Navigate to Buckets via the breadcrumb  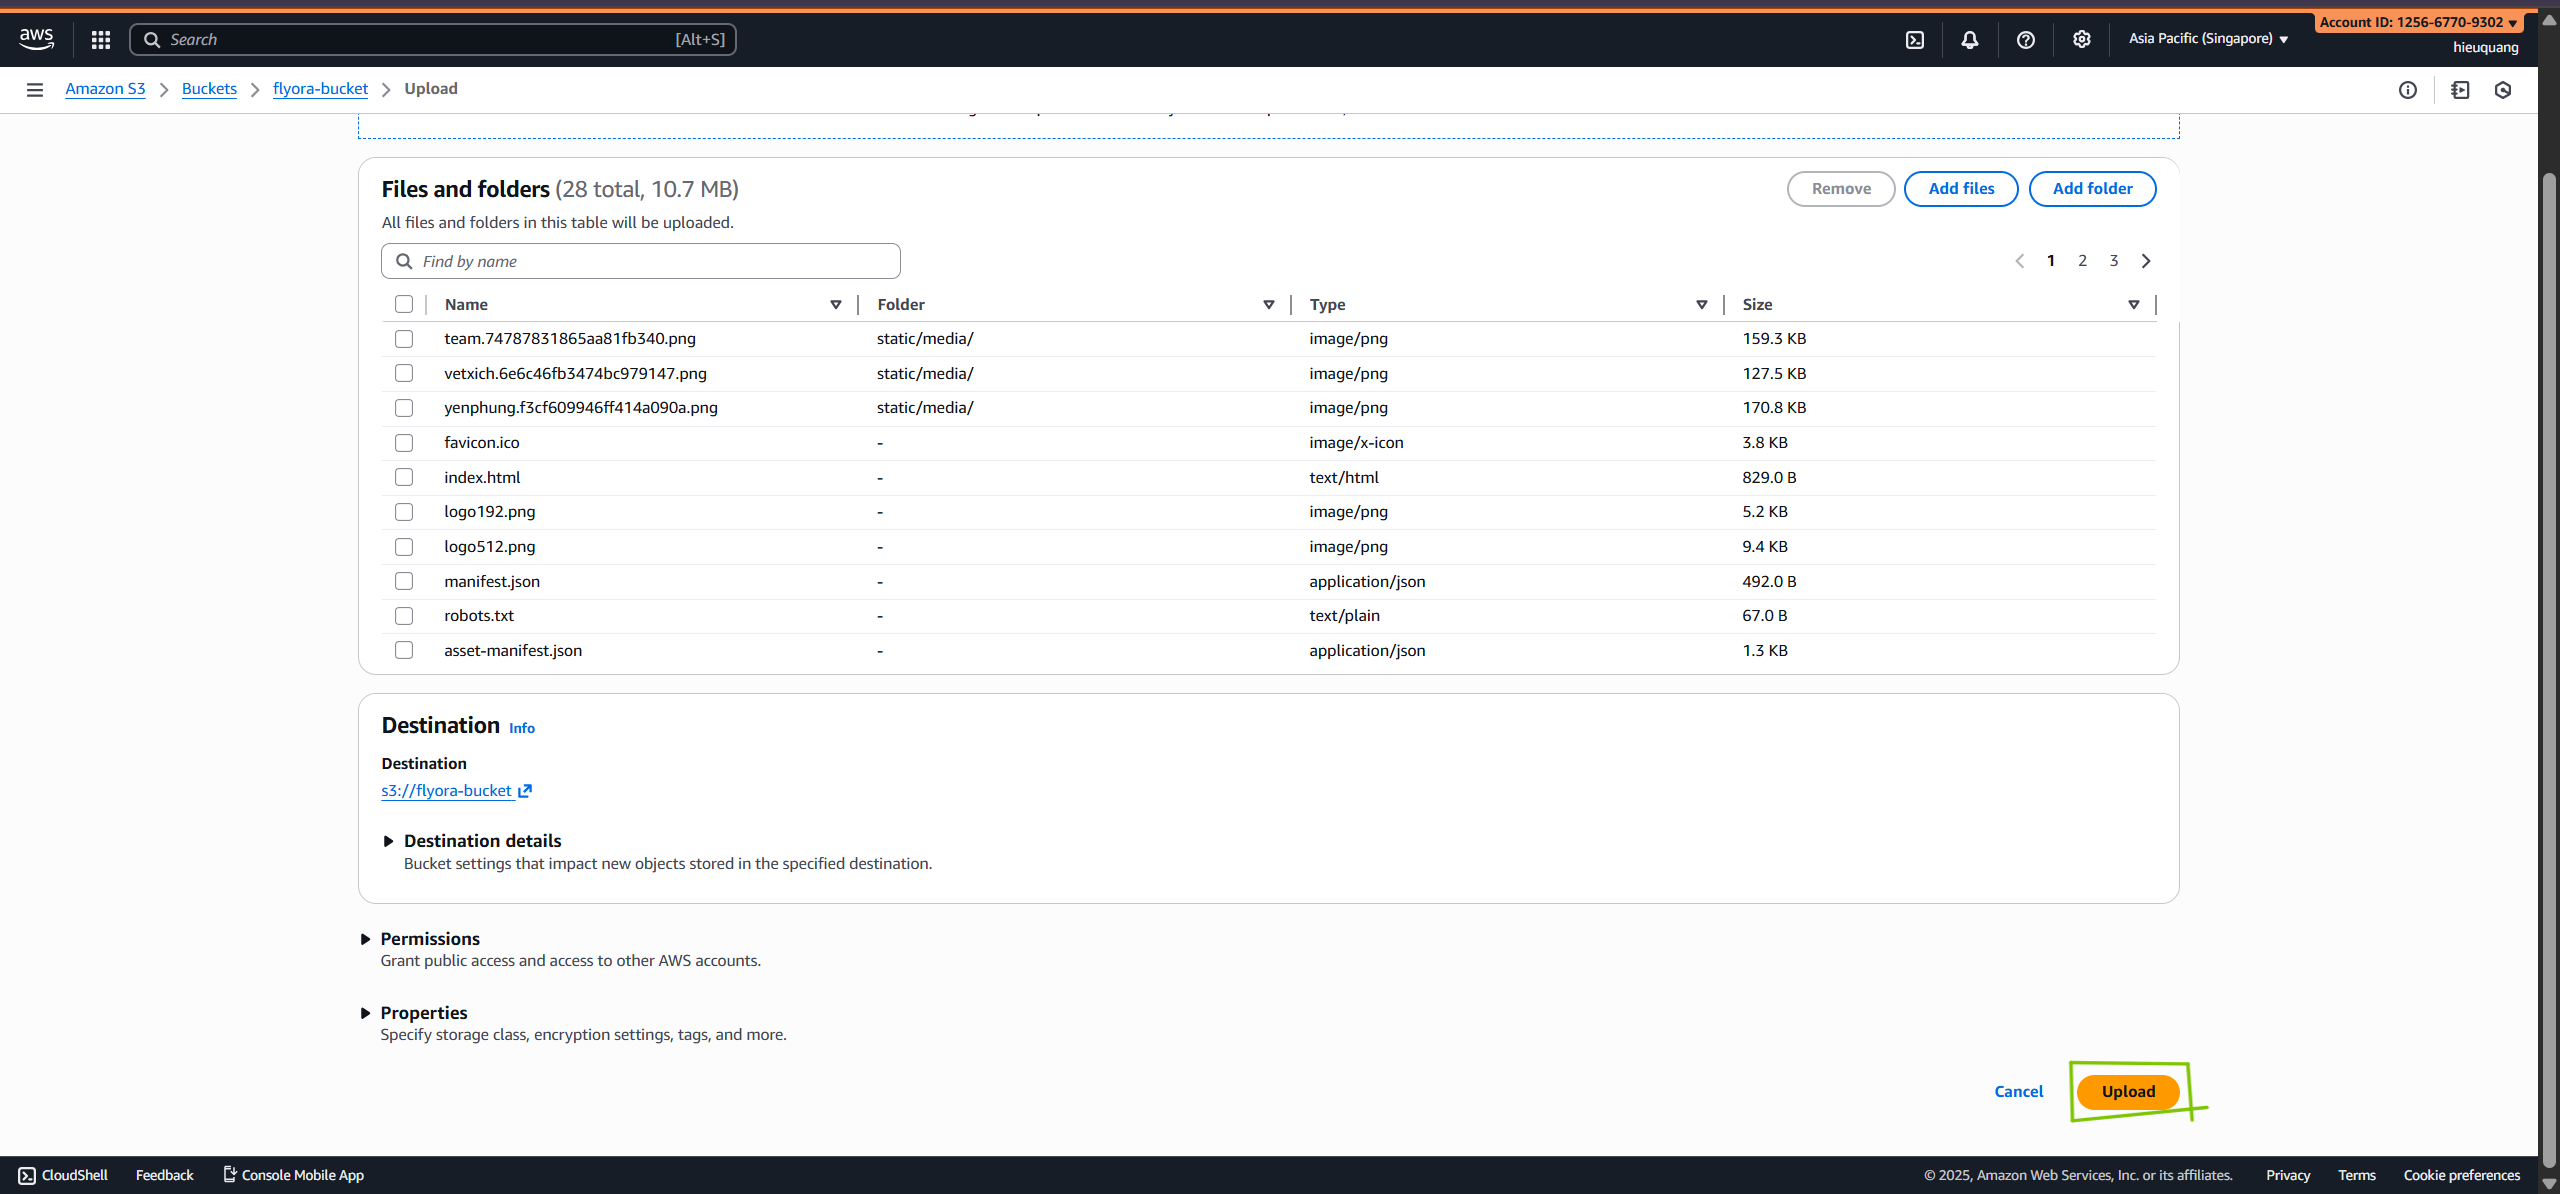point(209,88)
